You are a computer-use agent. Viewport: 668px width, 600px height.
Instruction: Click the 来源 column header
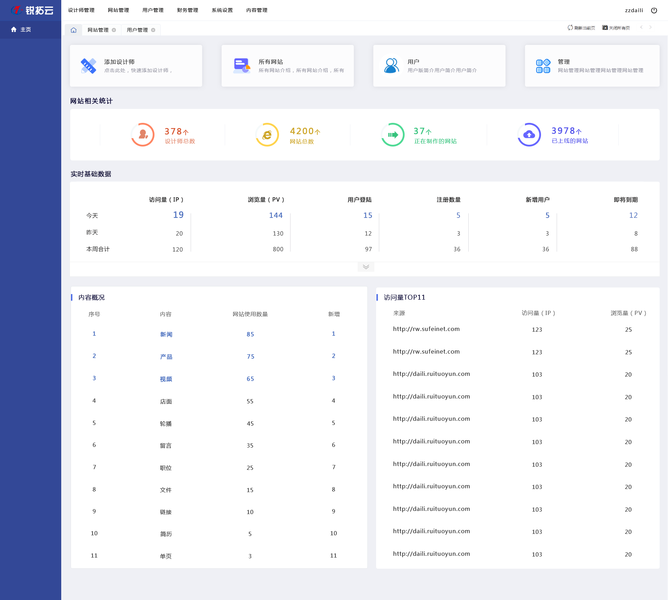pyautogui.click(x=399, y=313)
